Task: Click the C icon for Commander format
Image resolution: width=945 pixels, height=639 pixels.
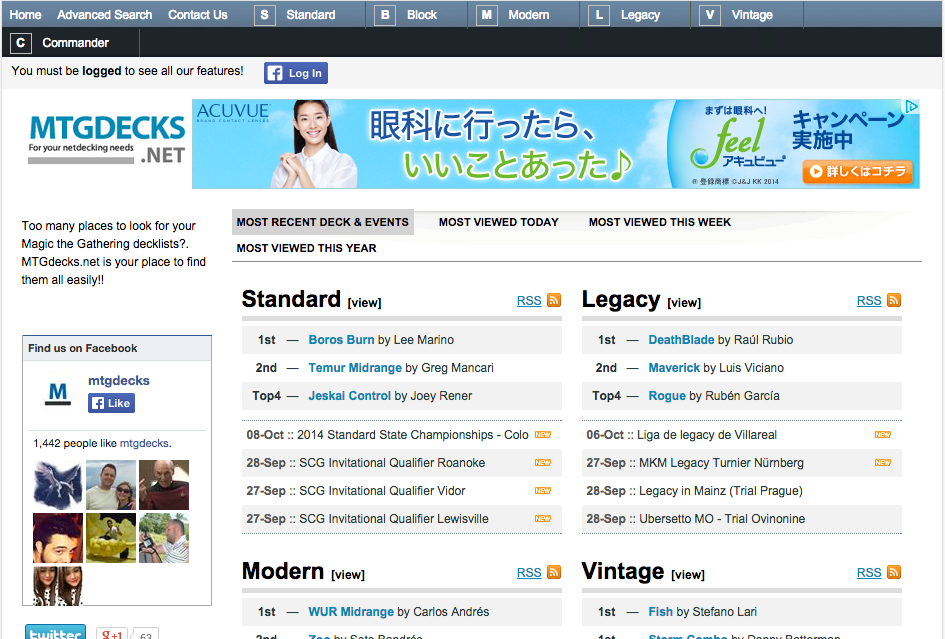Action: 20,43
